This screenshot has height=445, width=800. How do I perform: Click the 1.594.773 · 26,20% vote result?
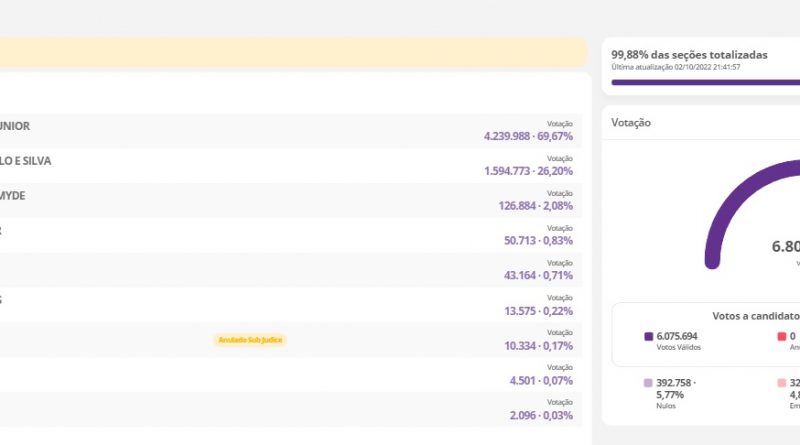click(527, 171)
